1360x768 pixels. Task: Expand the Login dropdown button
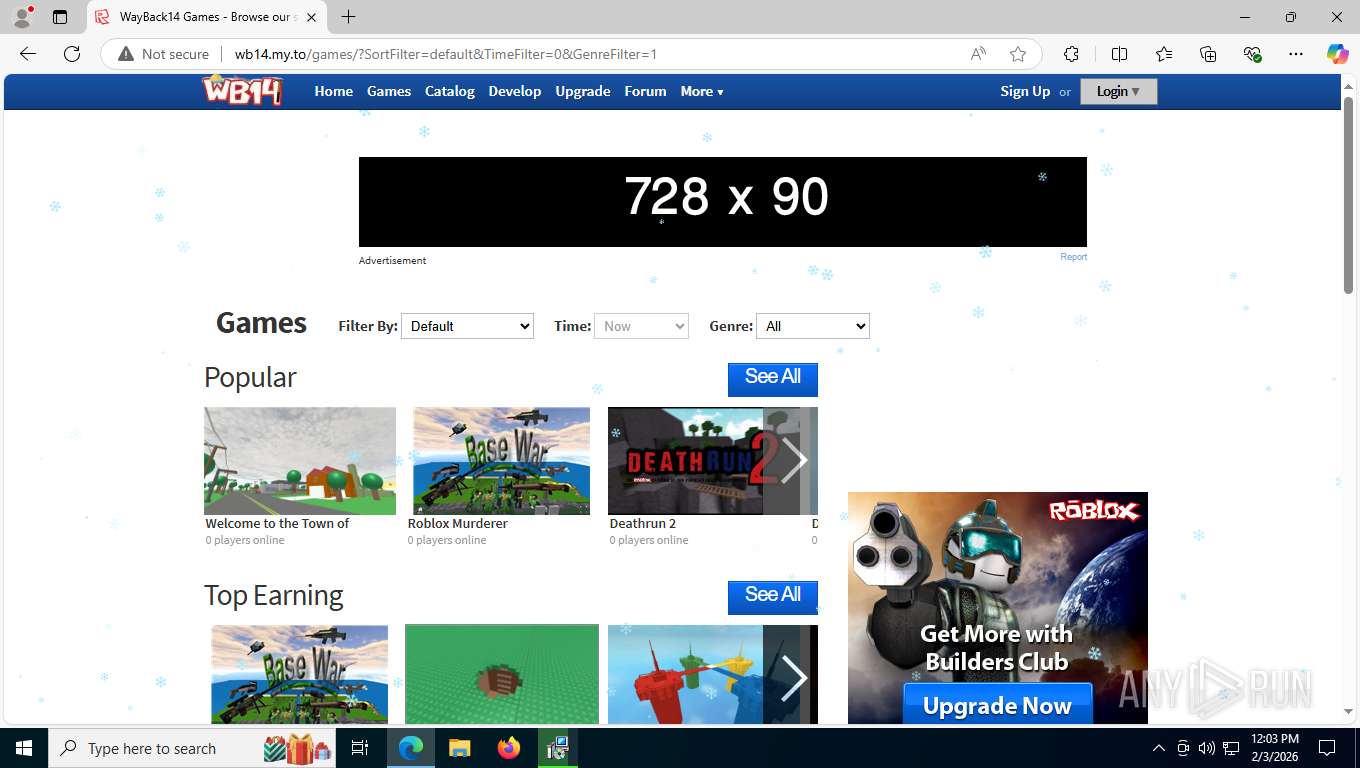(x=1118, y=91)
